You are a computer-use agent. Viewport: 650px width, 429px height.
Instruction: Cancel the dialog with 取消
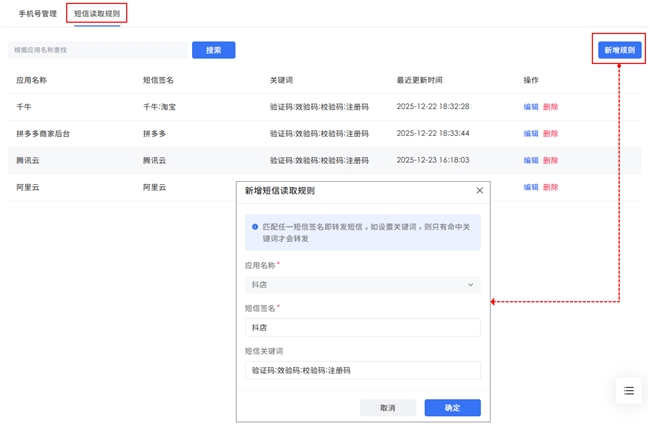coord(387,408)
